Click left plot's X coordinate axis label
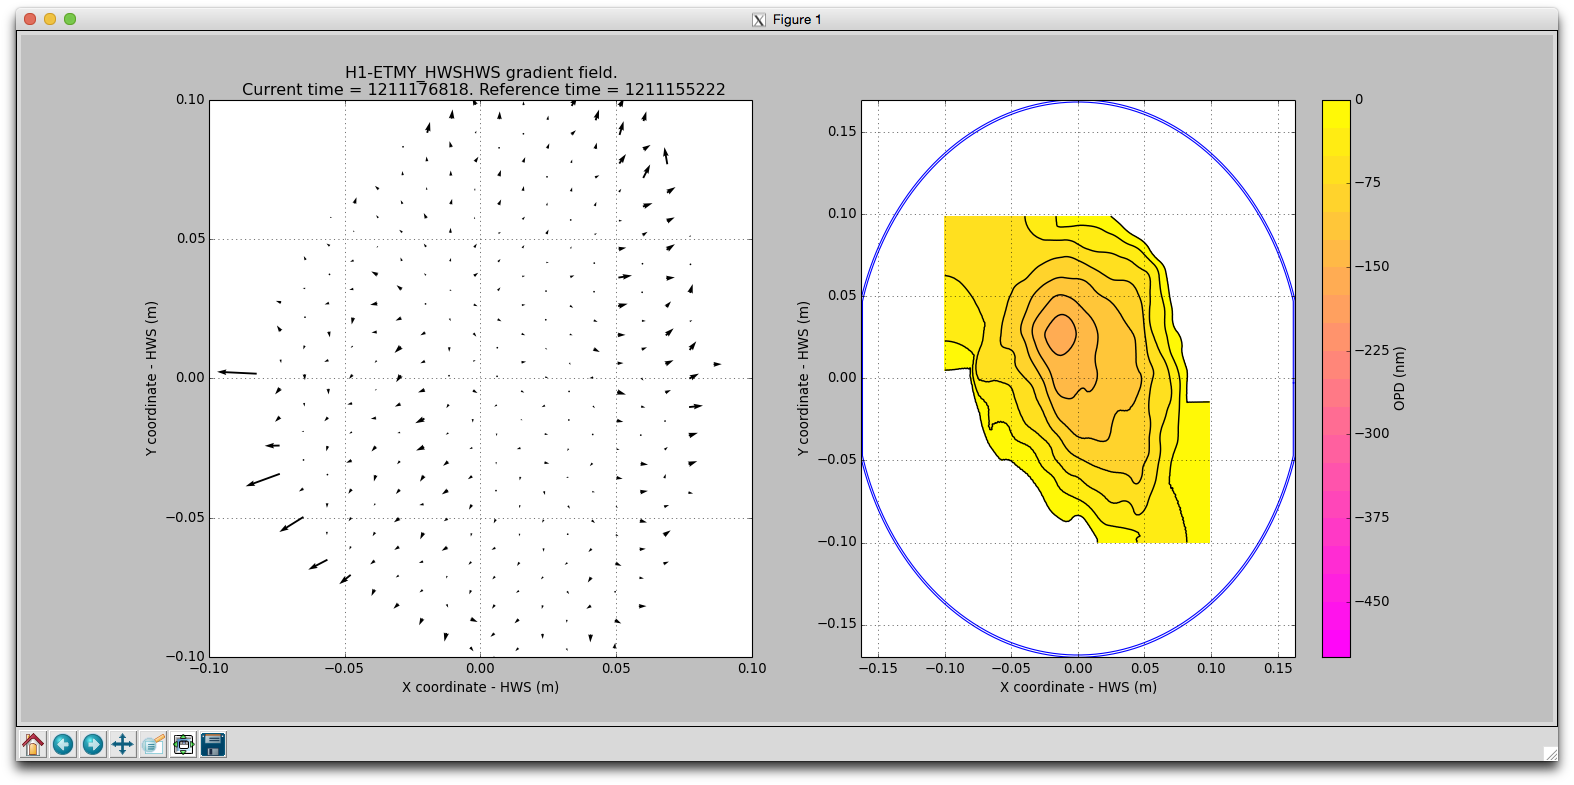The height and width of the screenshot is (785, 1574). point(480,687)
